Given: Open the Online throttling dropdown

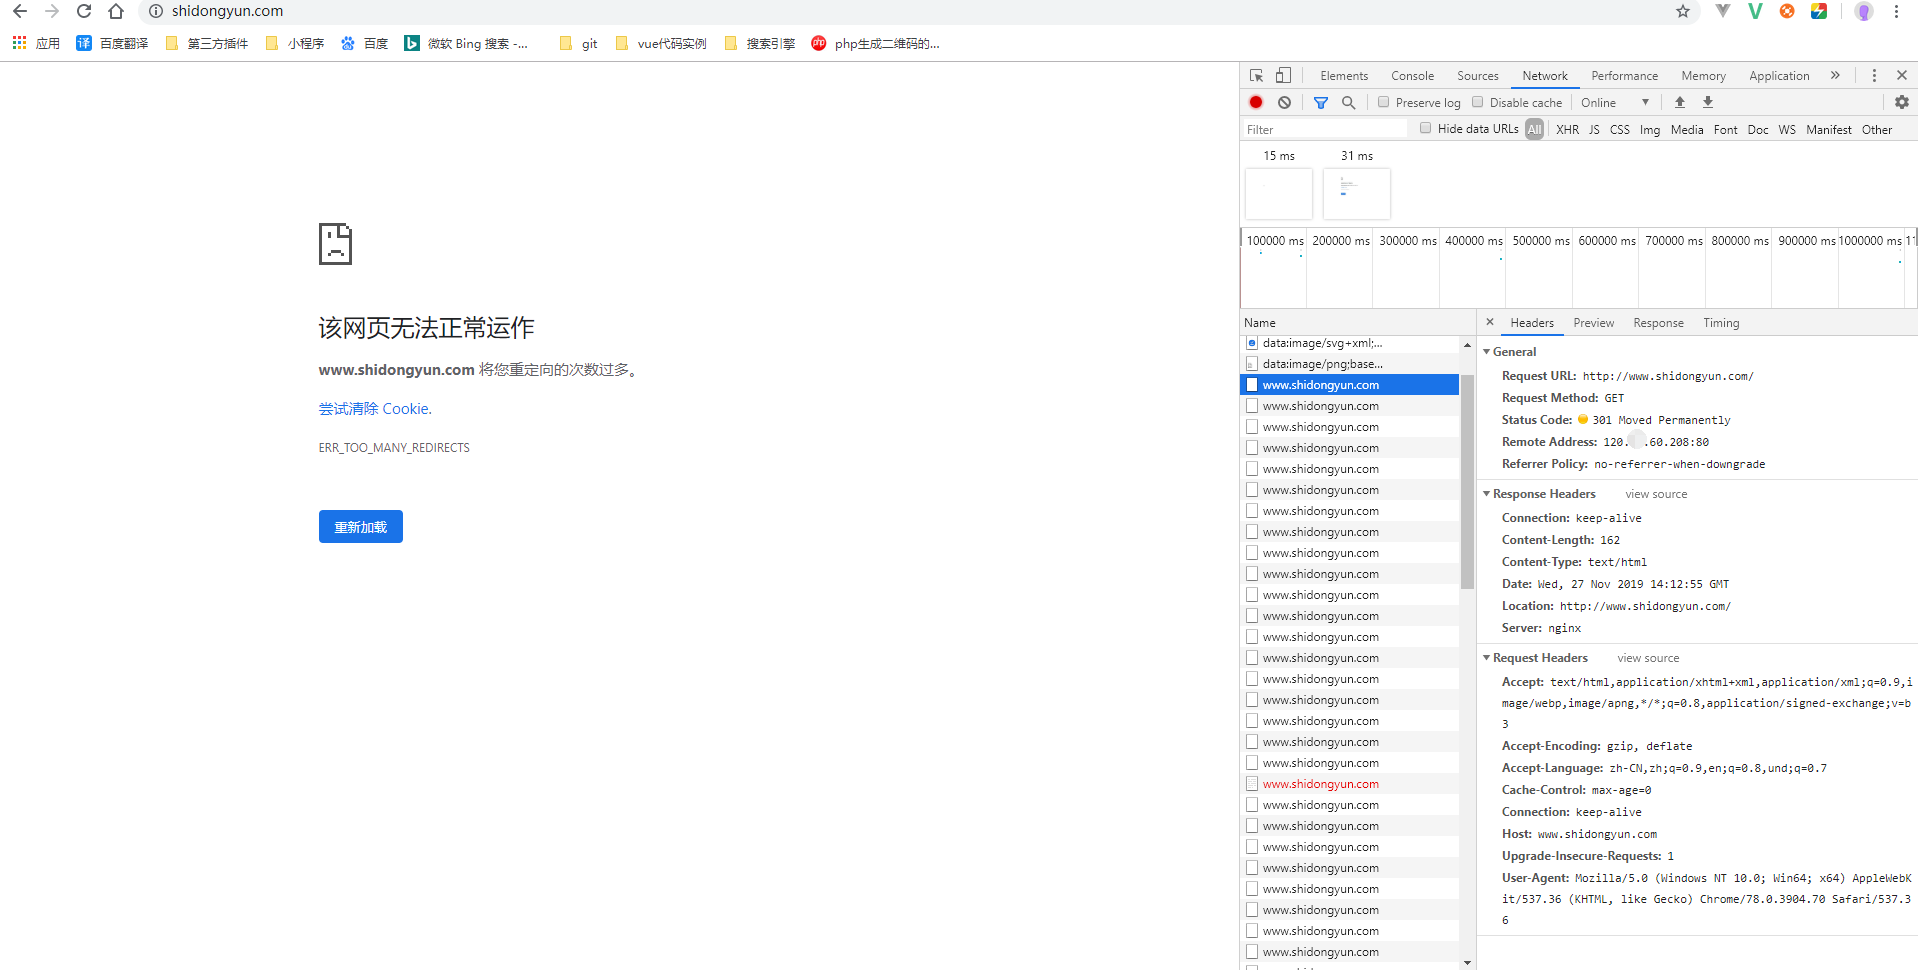Looking at the screenshot, I should click(1612, 102).
